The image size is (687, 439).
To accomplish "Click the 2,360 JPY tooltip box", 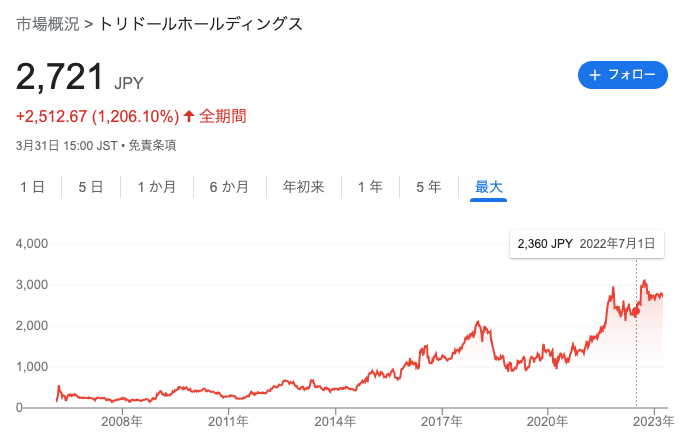I will click(x=587, y=244).
